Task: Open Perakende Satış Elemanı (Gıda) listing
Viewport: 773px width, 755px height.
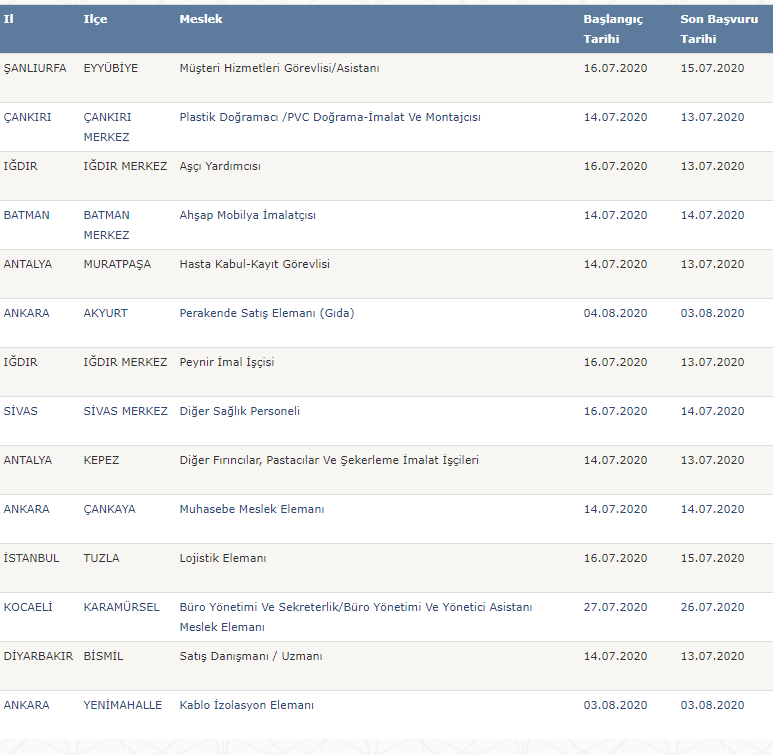Action: point(266,313)
